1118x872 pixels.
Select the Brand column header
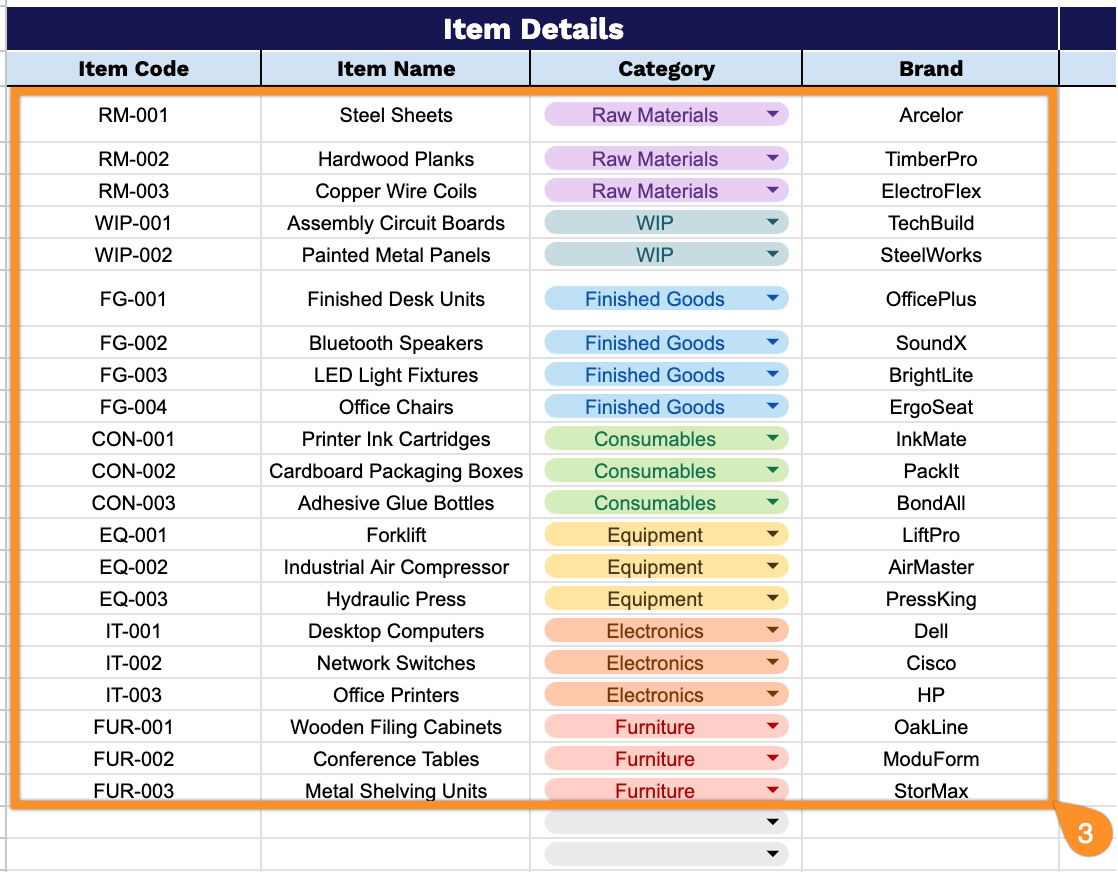pyautogui.click(x=930, y=68)
